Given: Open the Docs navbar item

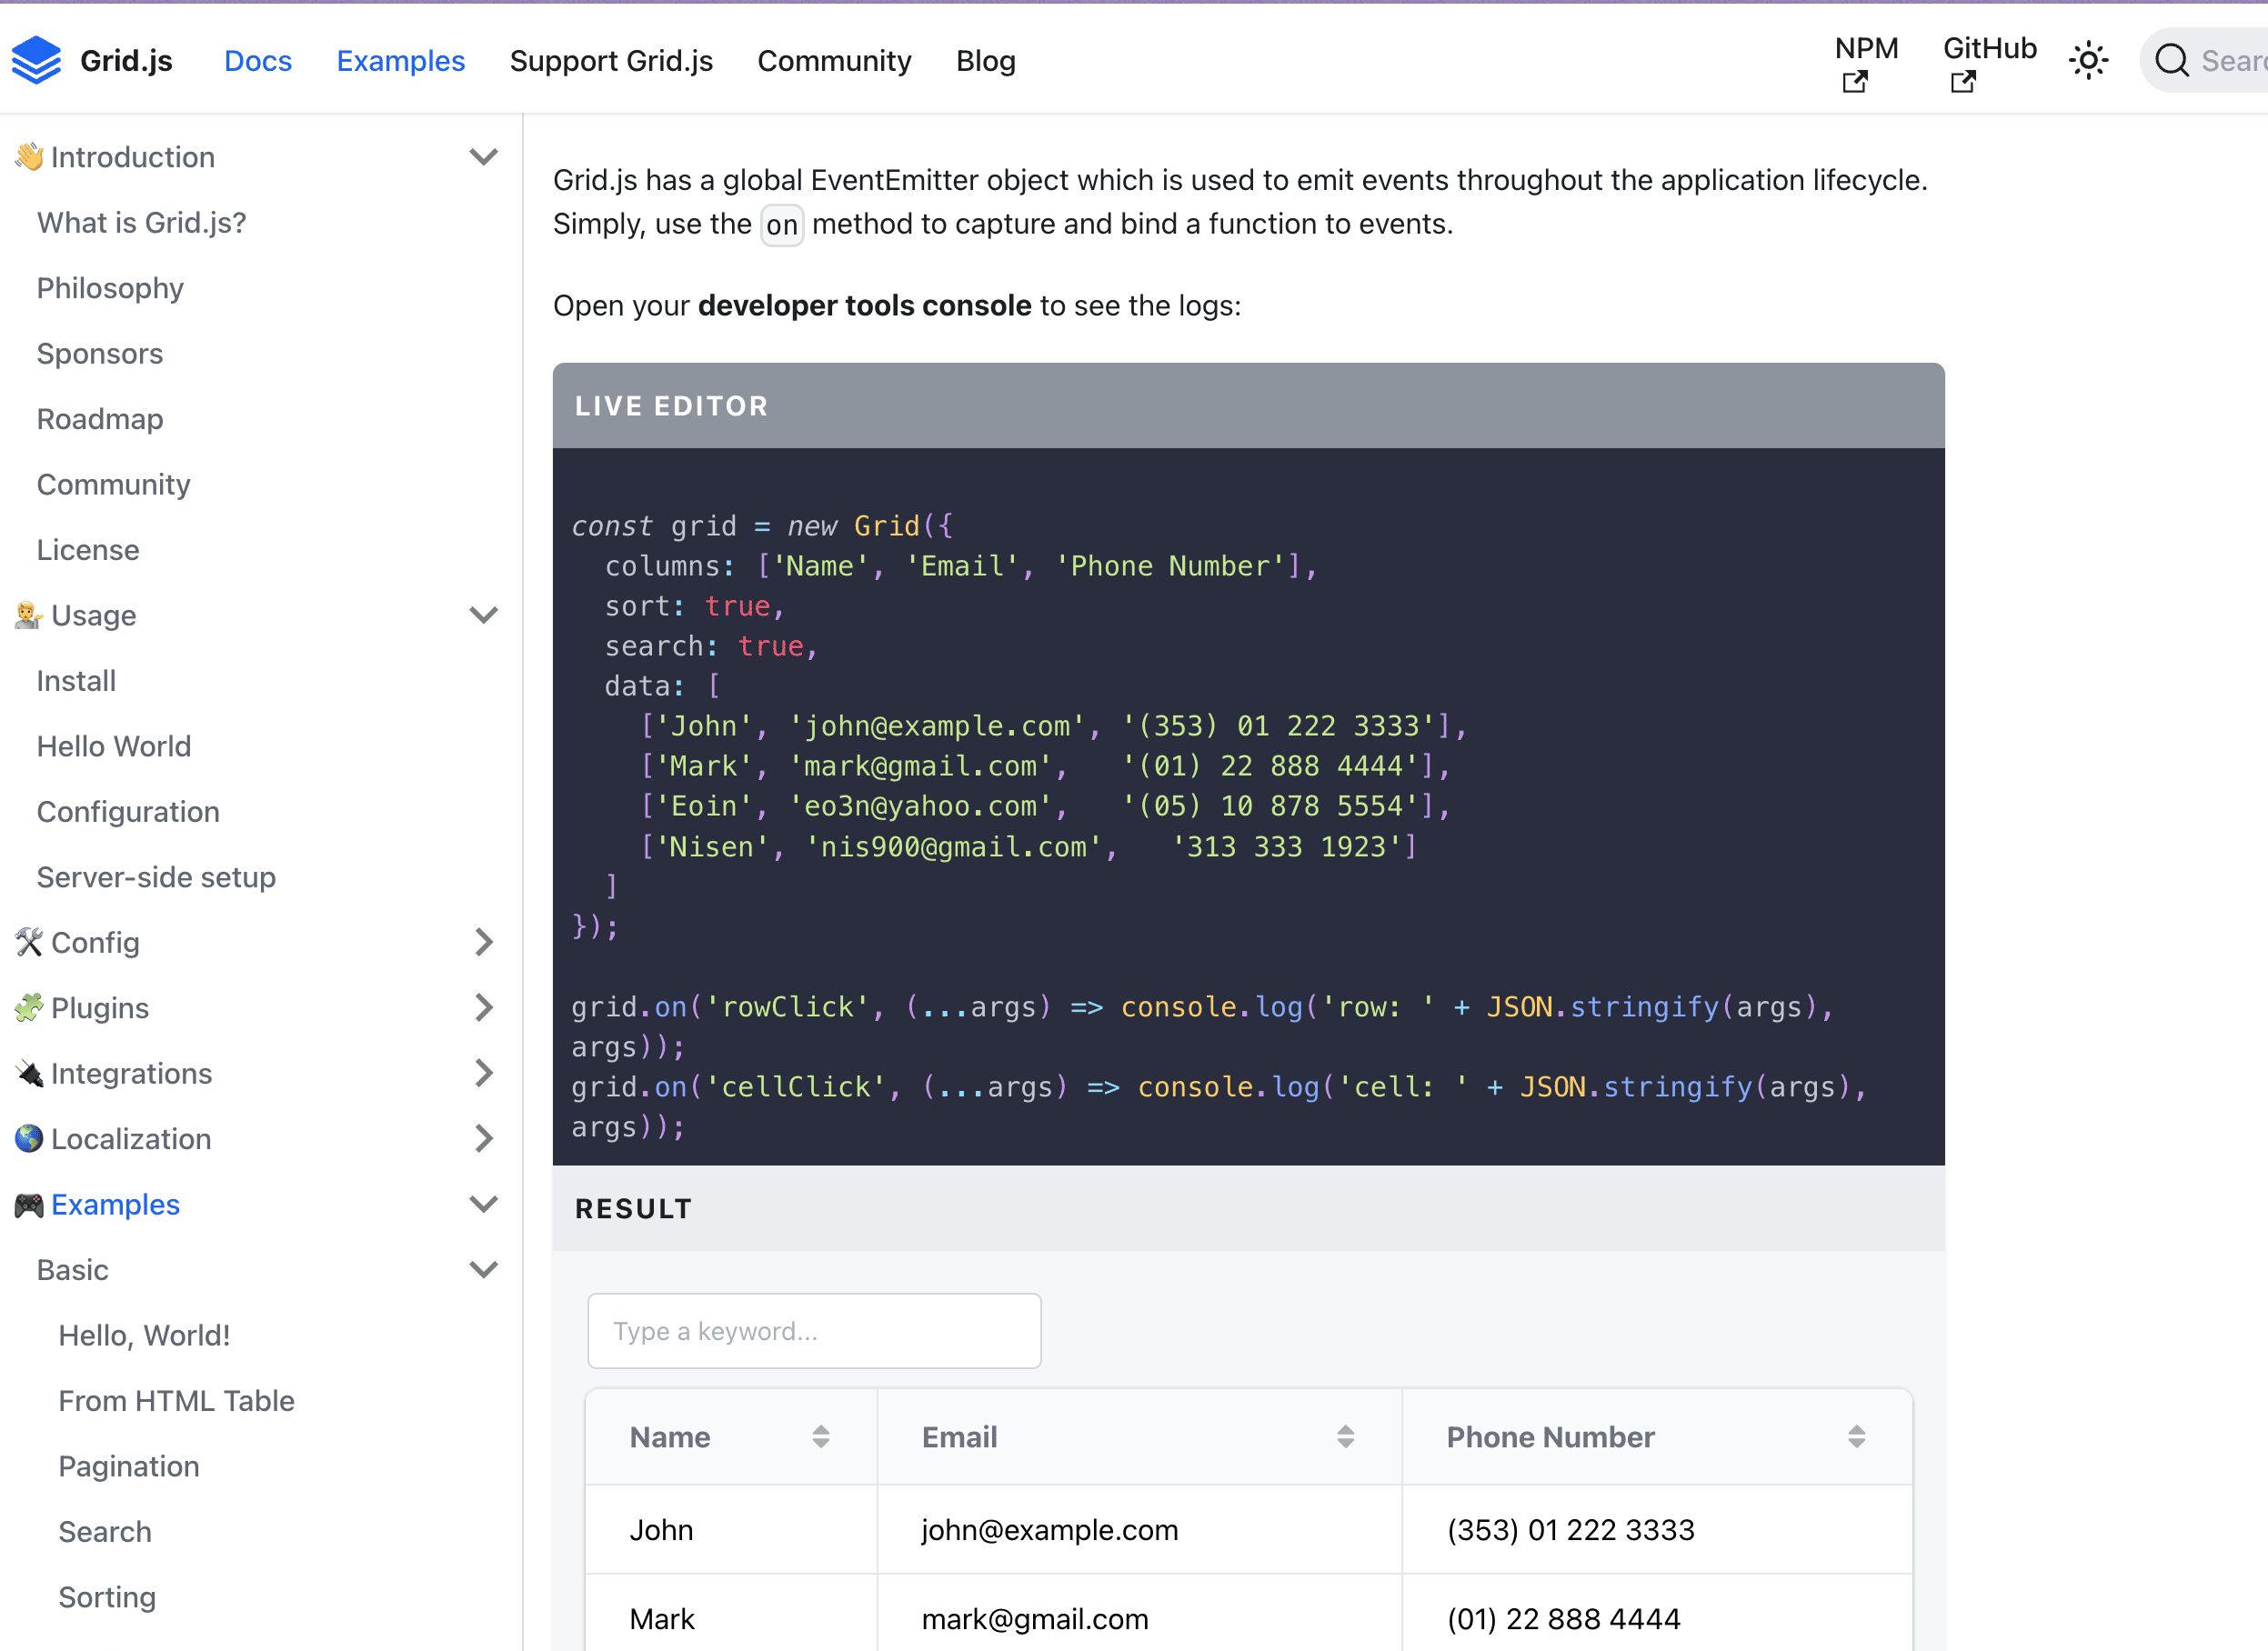Looking at the screenshot, I should (x=257, y=61).
